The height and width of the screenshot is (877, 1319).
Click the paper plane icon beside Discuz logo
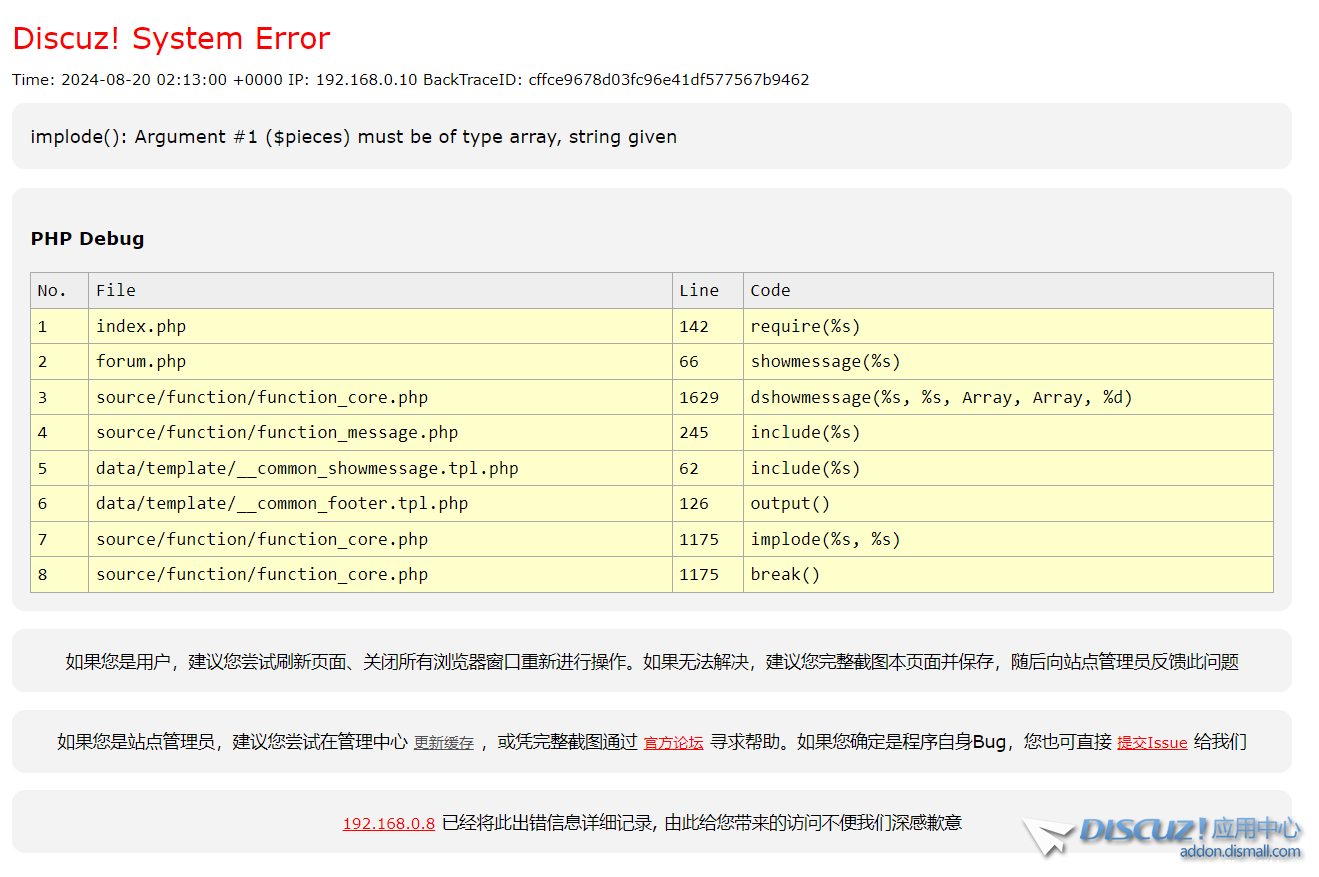pyautogui.click(x=1047, y=837)
